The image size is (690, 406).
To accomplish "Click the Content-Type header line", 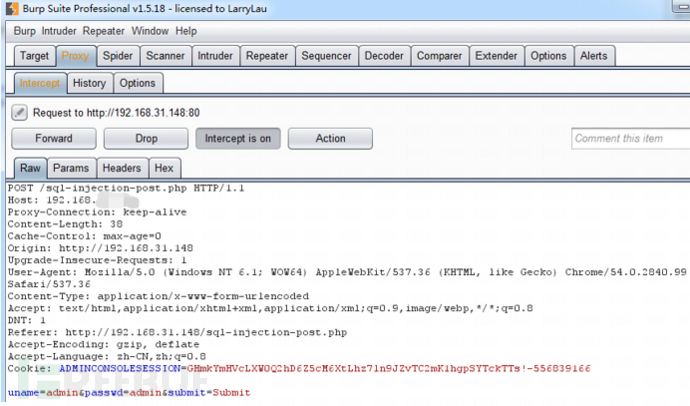I will pyautogui.click(x=158, y=296).
